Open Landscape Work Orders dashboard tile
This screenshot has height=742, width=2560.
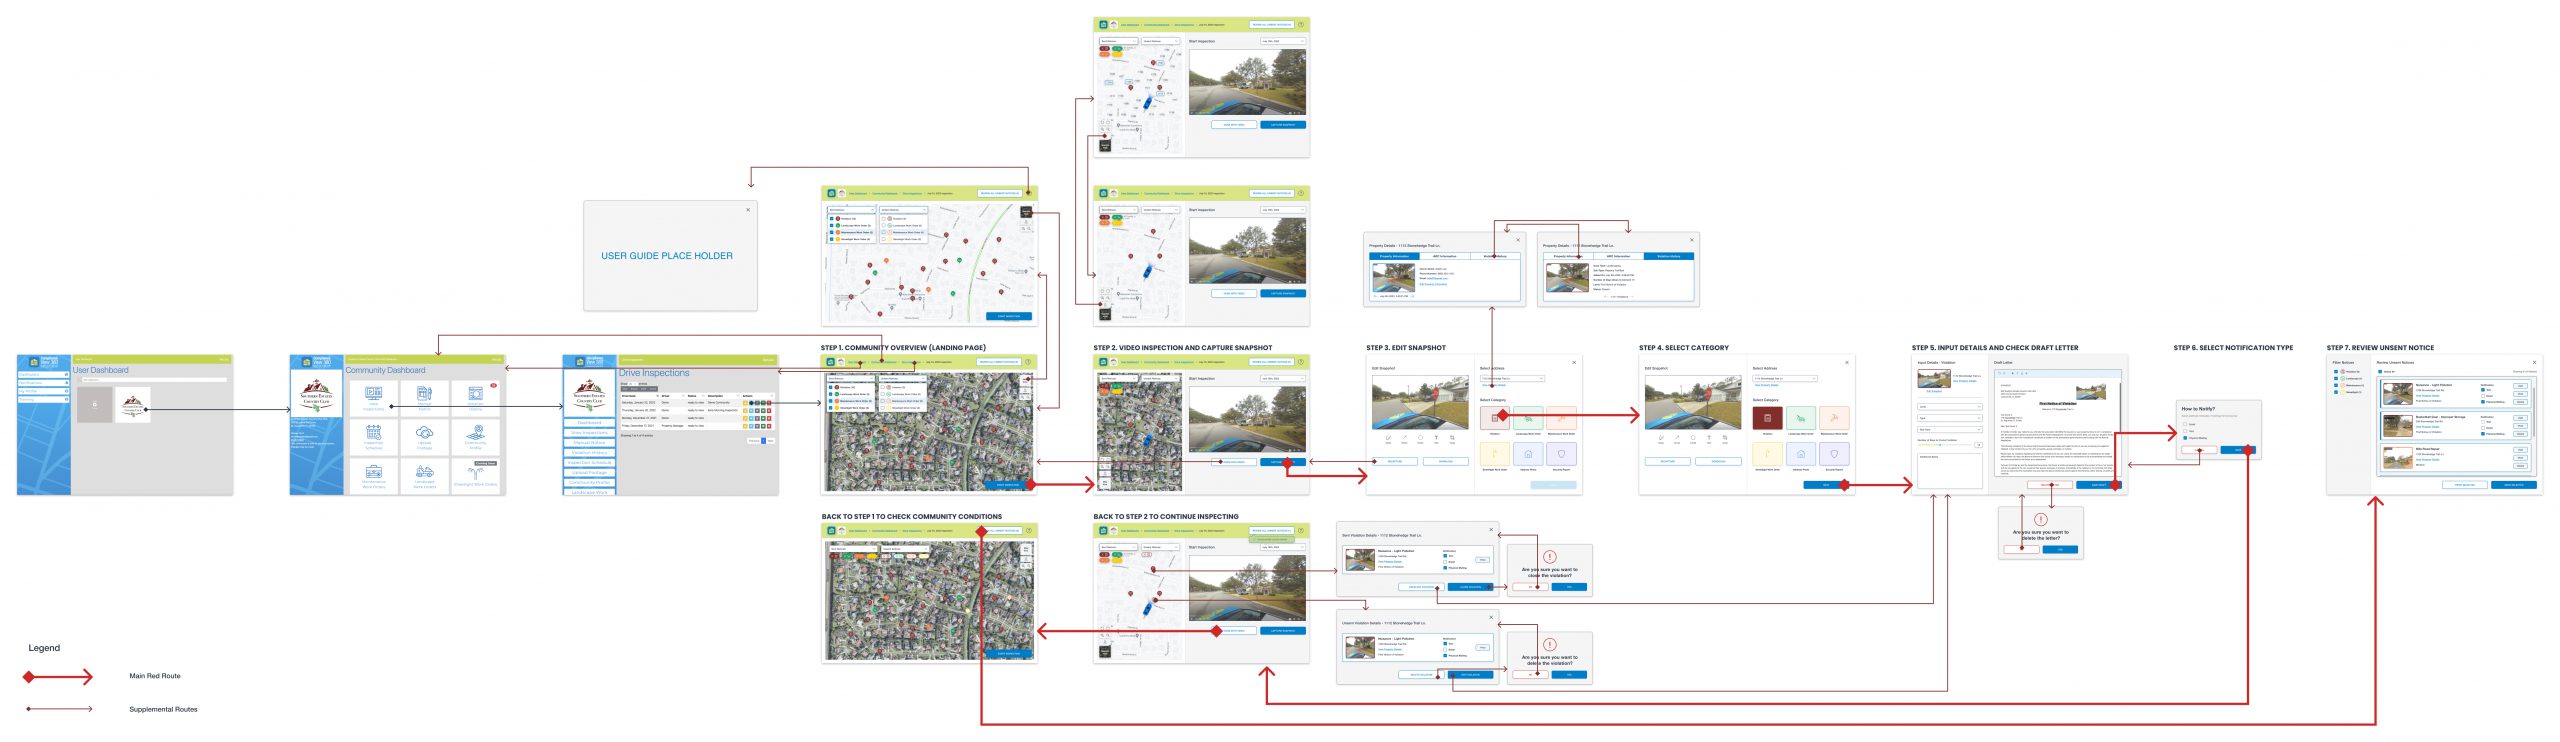(425, 476)
